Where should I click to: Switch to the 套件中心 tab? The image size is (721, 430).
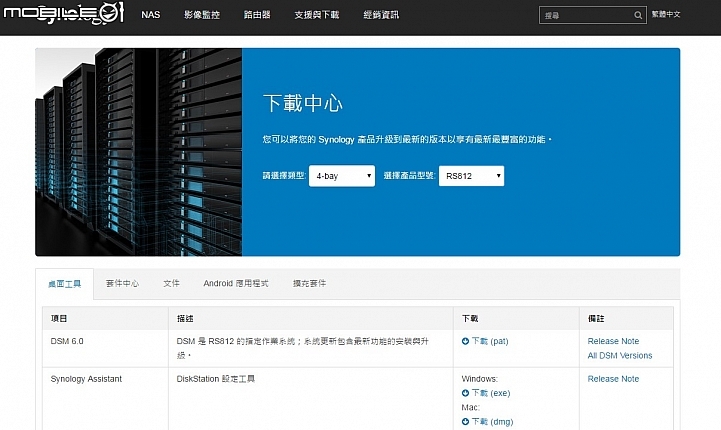click(x=122, y=283)
